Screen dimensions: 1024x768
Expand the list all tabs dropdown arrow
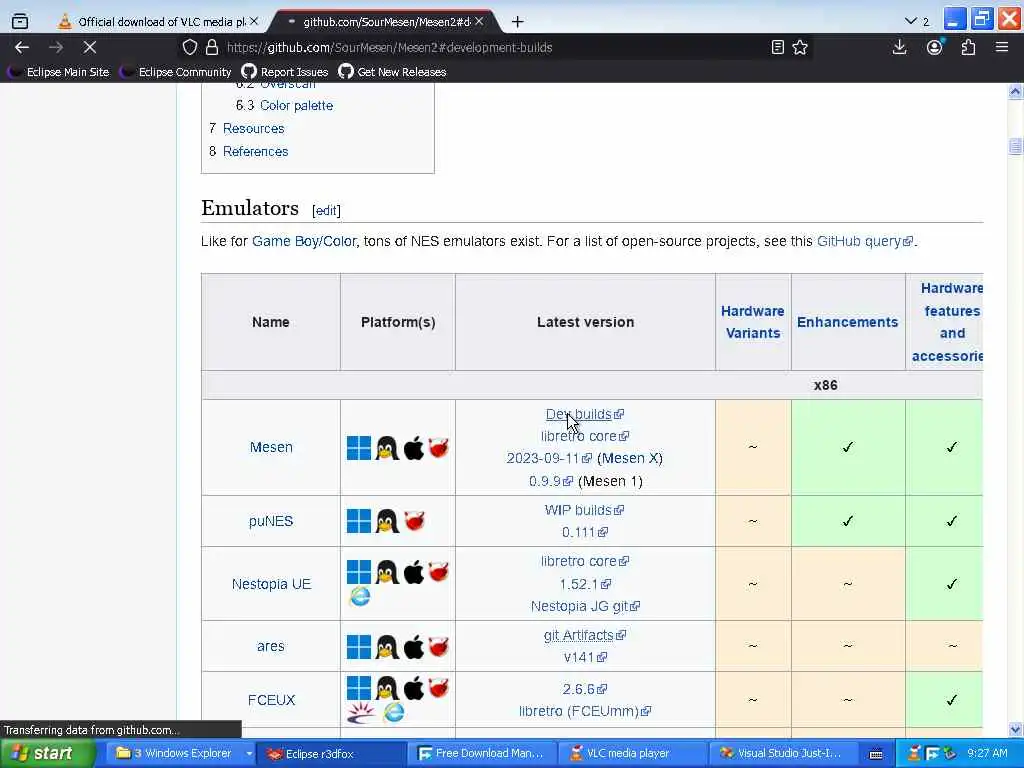911,22
